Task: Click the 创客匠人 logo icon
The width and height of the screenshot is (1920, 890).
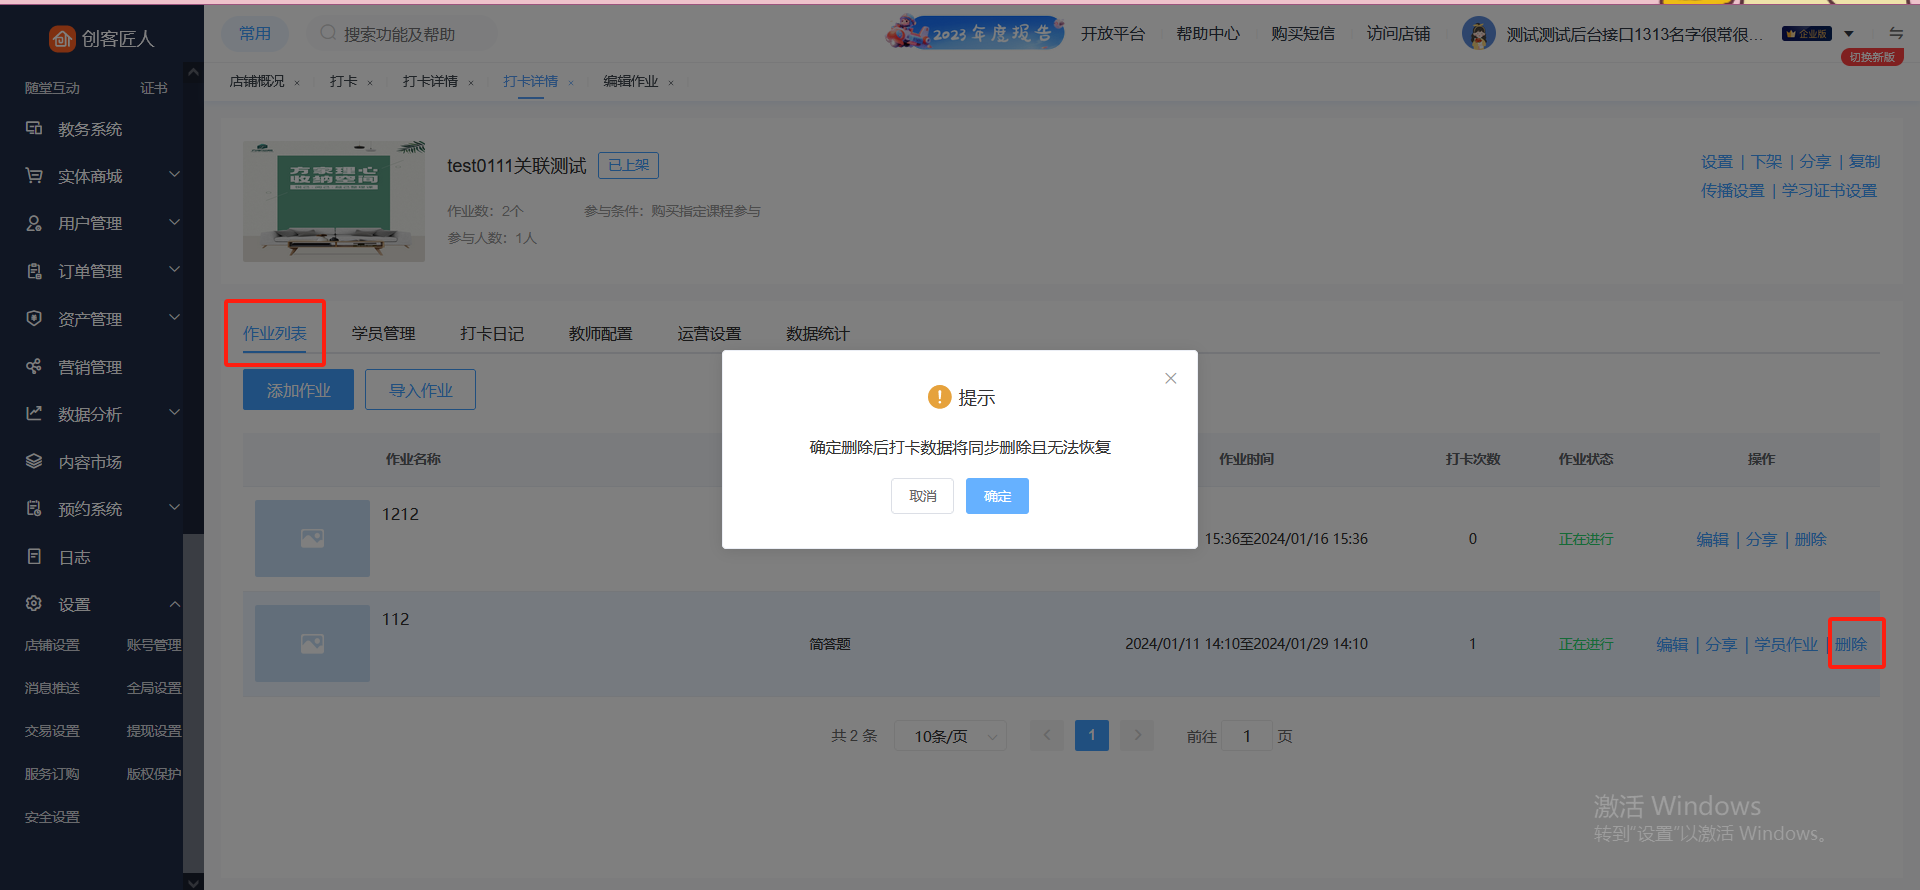Action: pos(62,38)
